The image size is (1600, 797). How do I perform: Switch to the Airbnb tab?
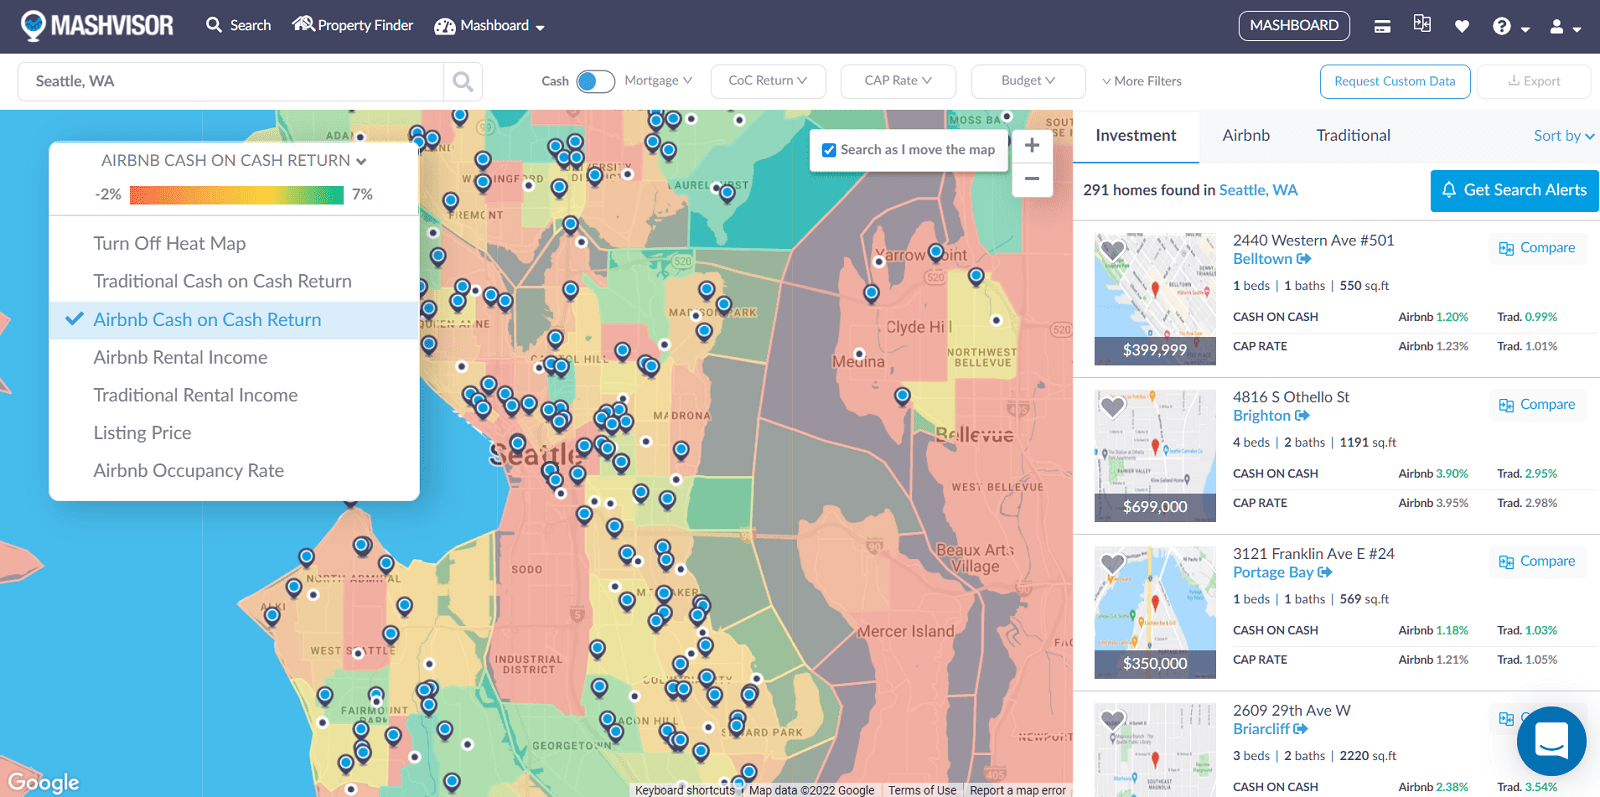1246,136
